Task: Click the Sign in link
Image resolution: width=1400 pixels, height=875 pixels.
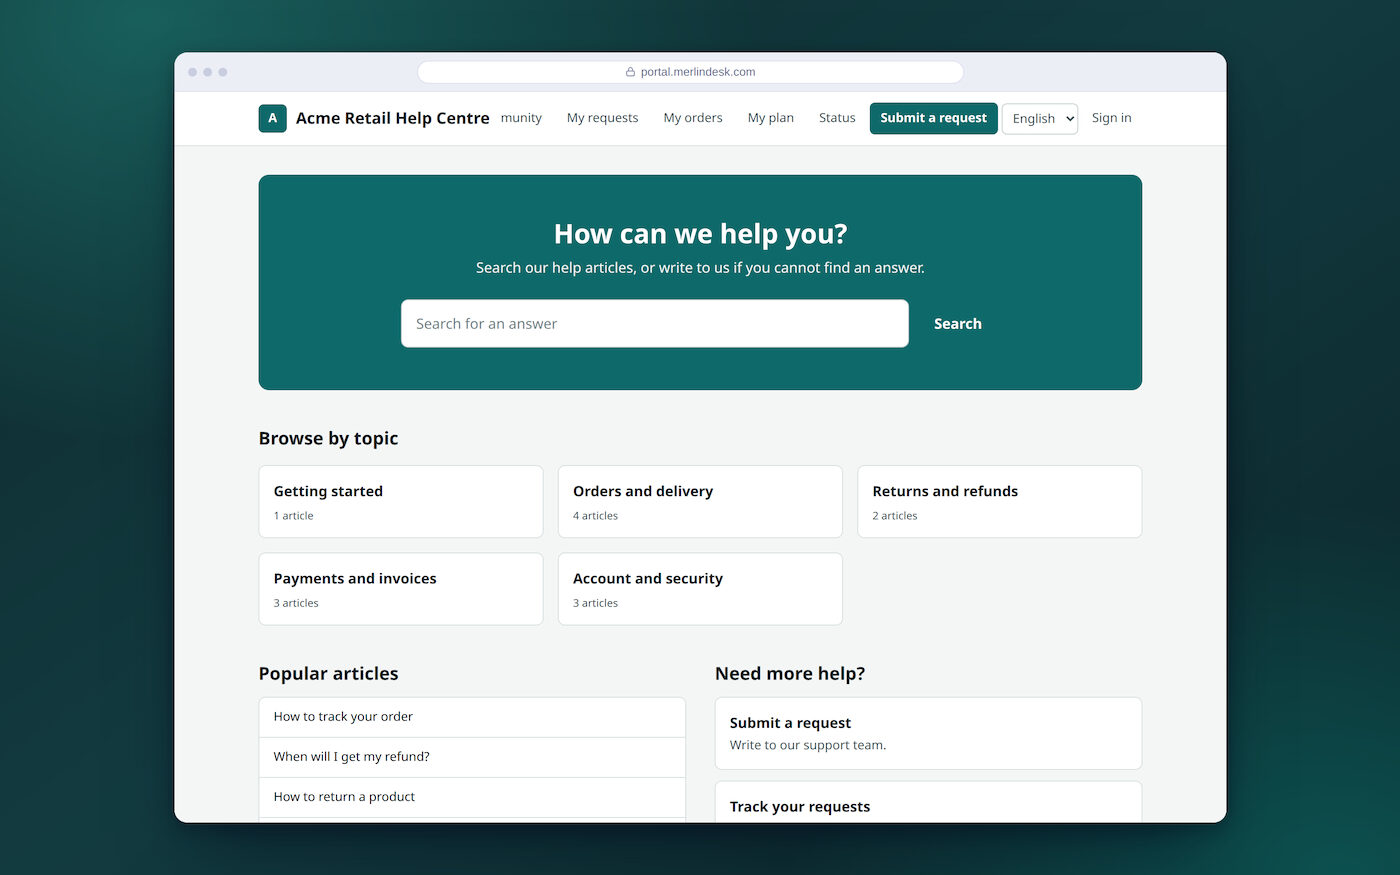Action: [1112, 118]
